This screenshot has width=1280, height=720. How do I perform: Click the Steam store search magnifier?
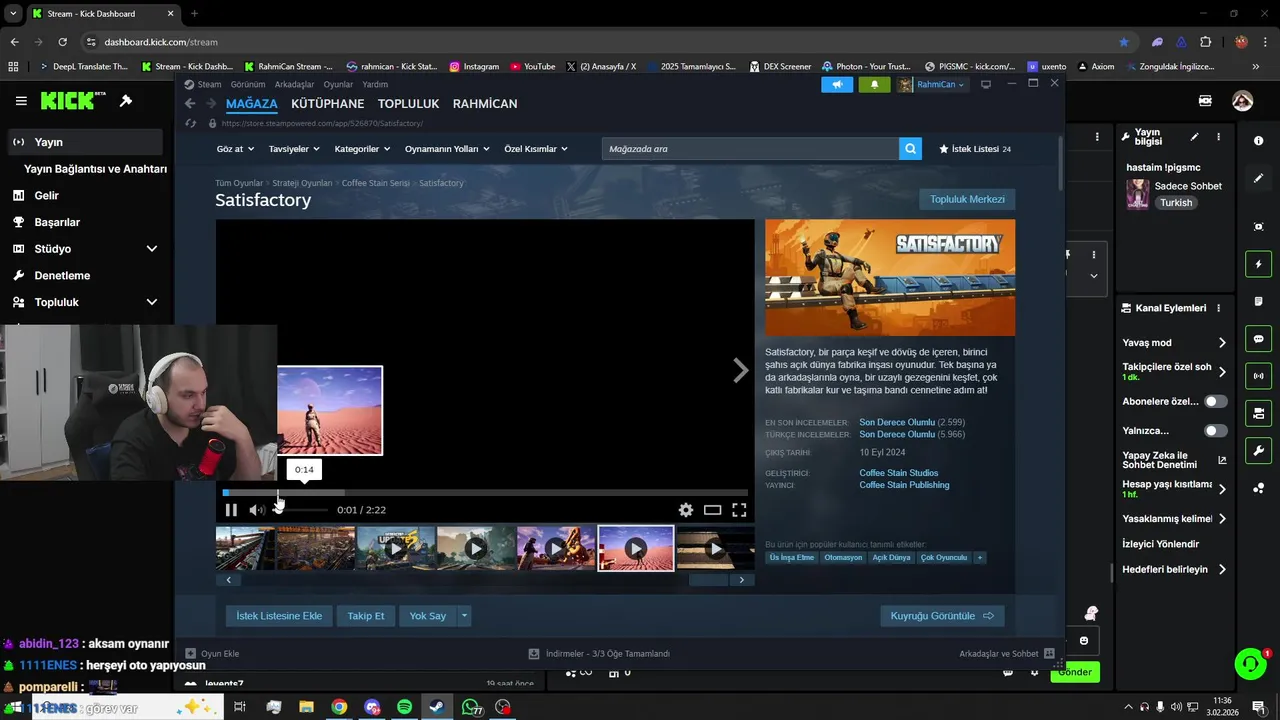pos(910,149)
